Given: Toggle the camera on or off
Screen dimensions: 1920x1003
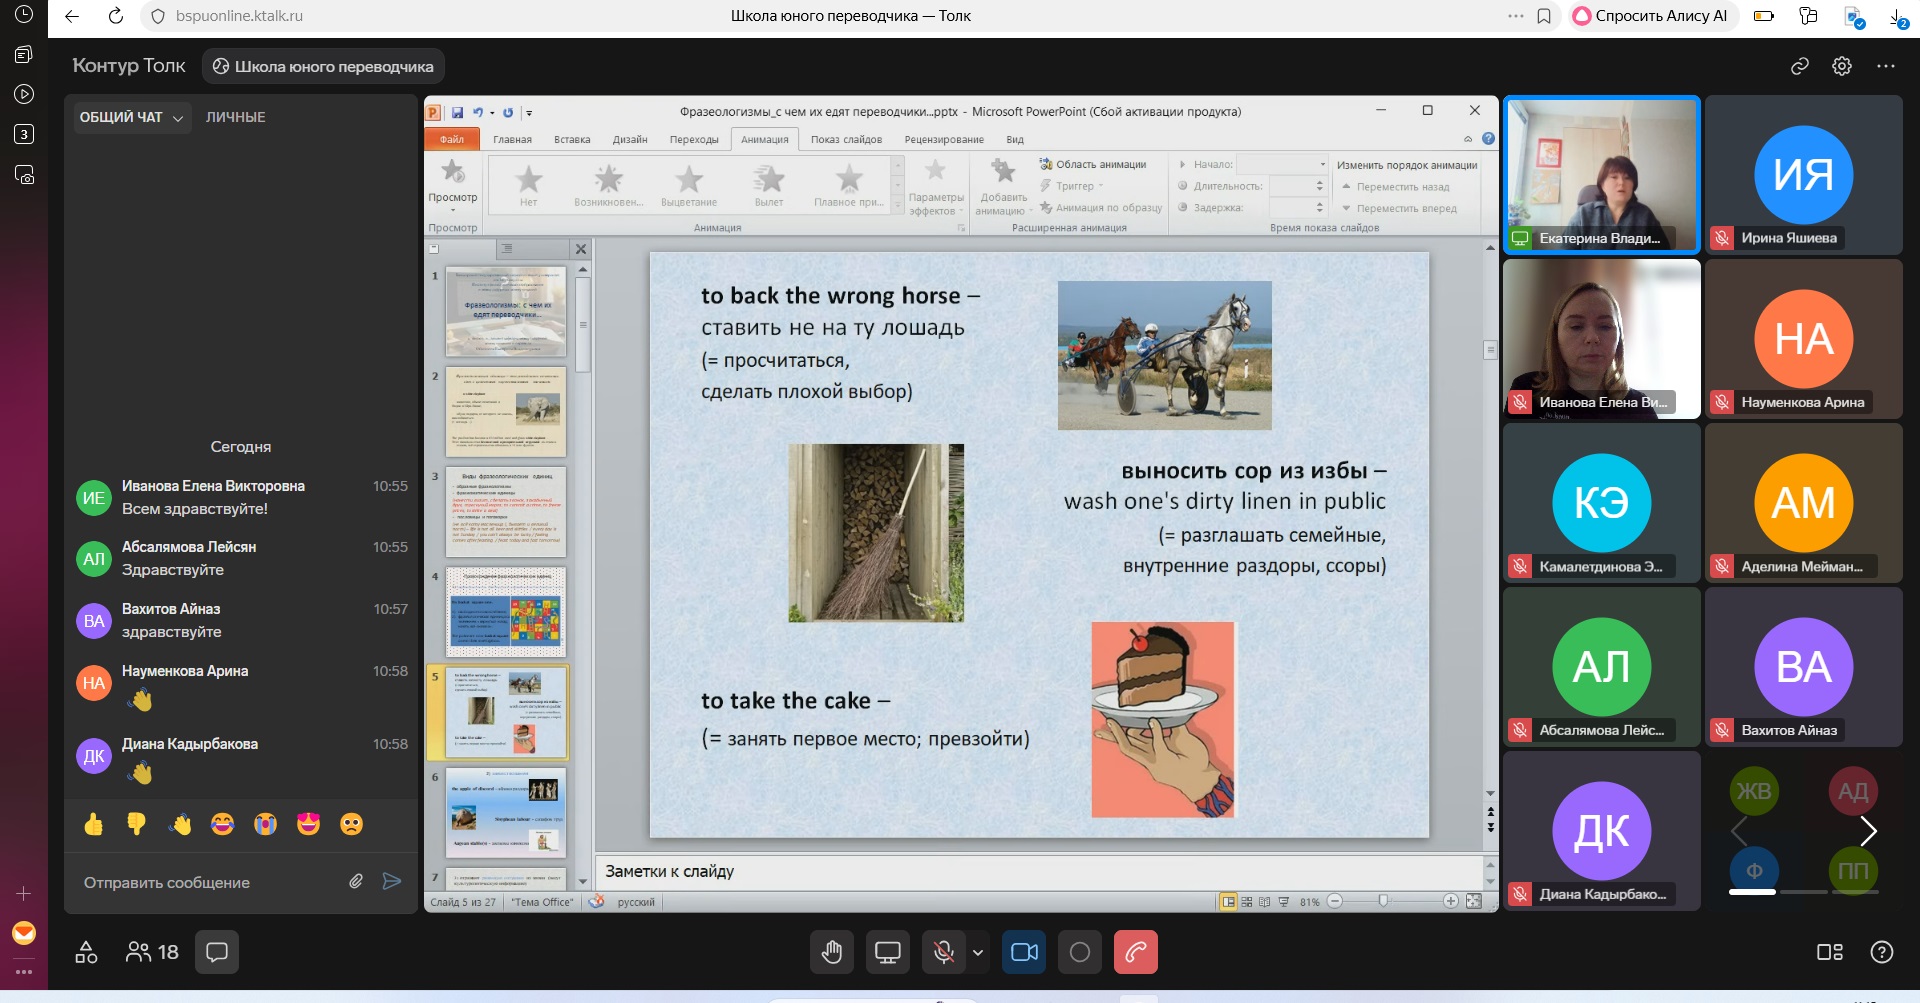Looking at the screenshot, I should click(x=1025, y=952).
